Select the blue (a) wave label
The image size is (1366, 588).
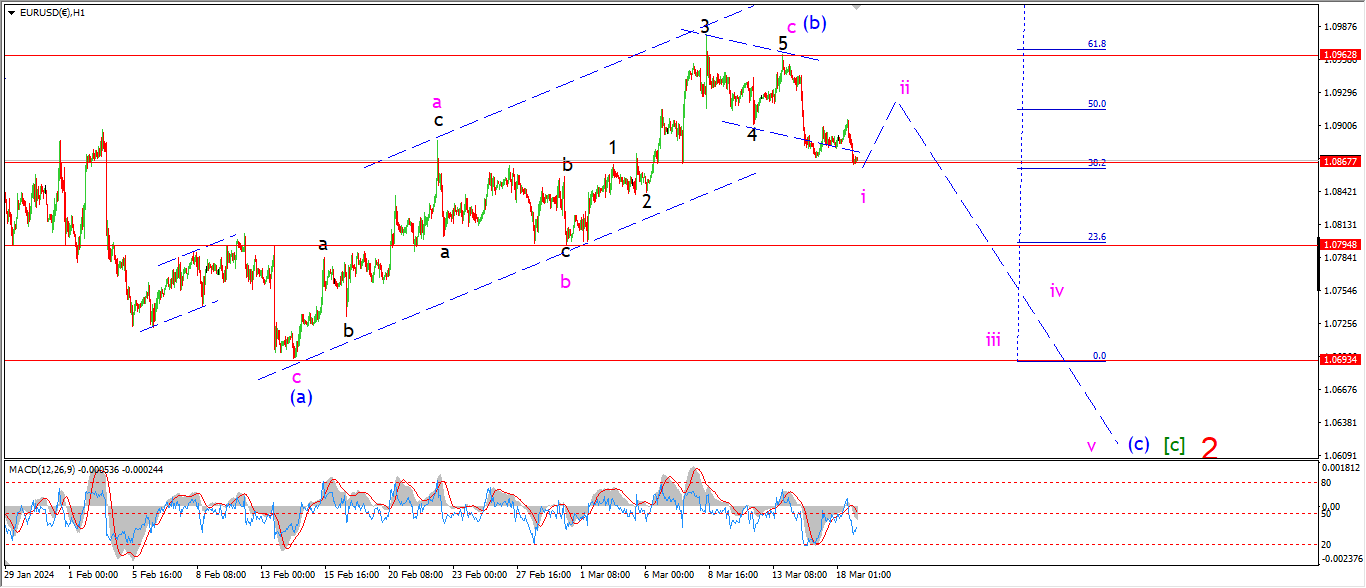click(301, 396)
